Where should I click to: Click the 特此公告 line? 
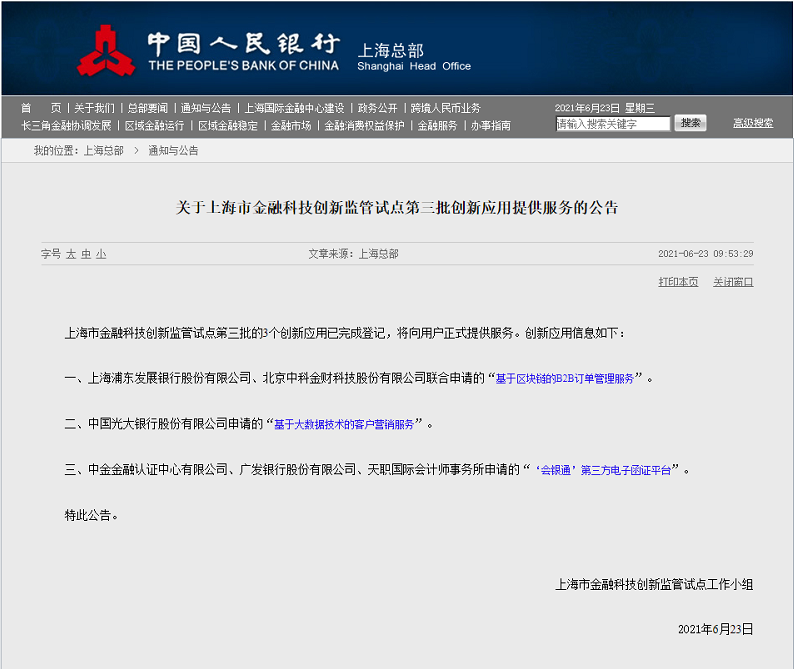tap(91, 515)
